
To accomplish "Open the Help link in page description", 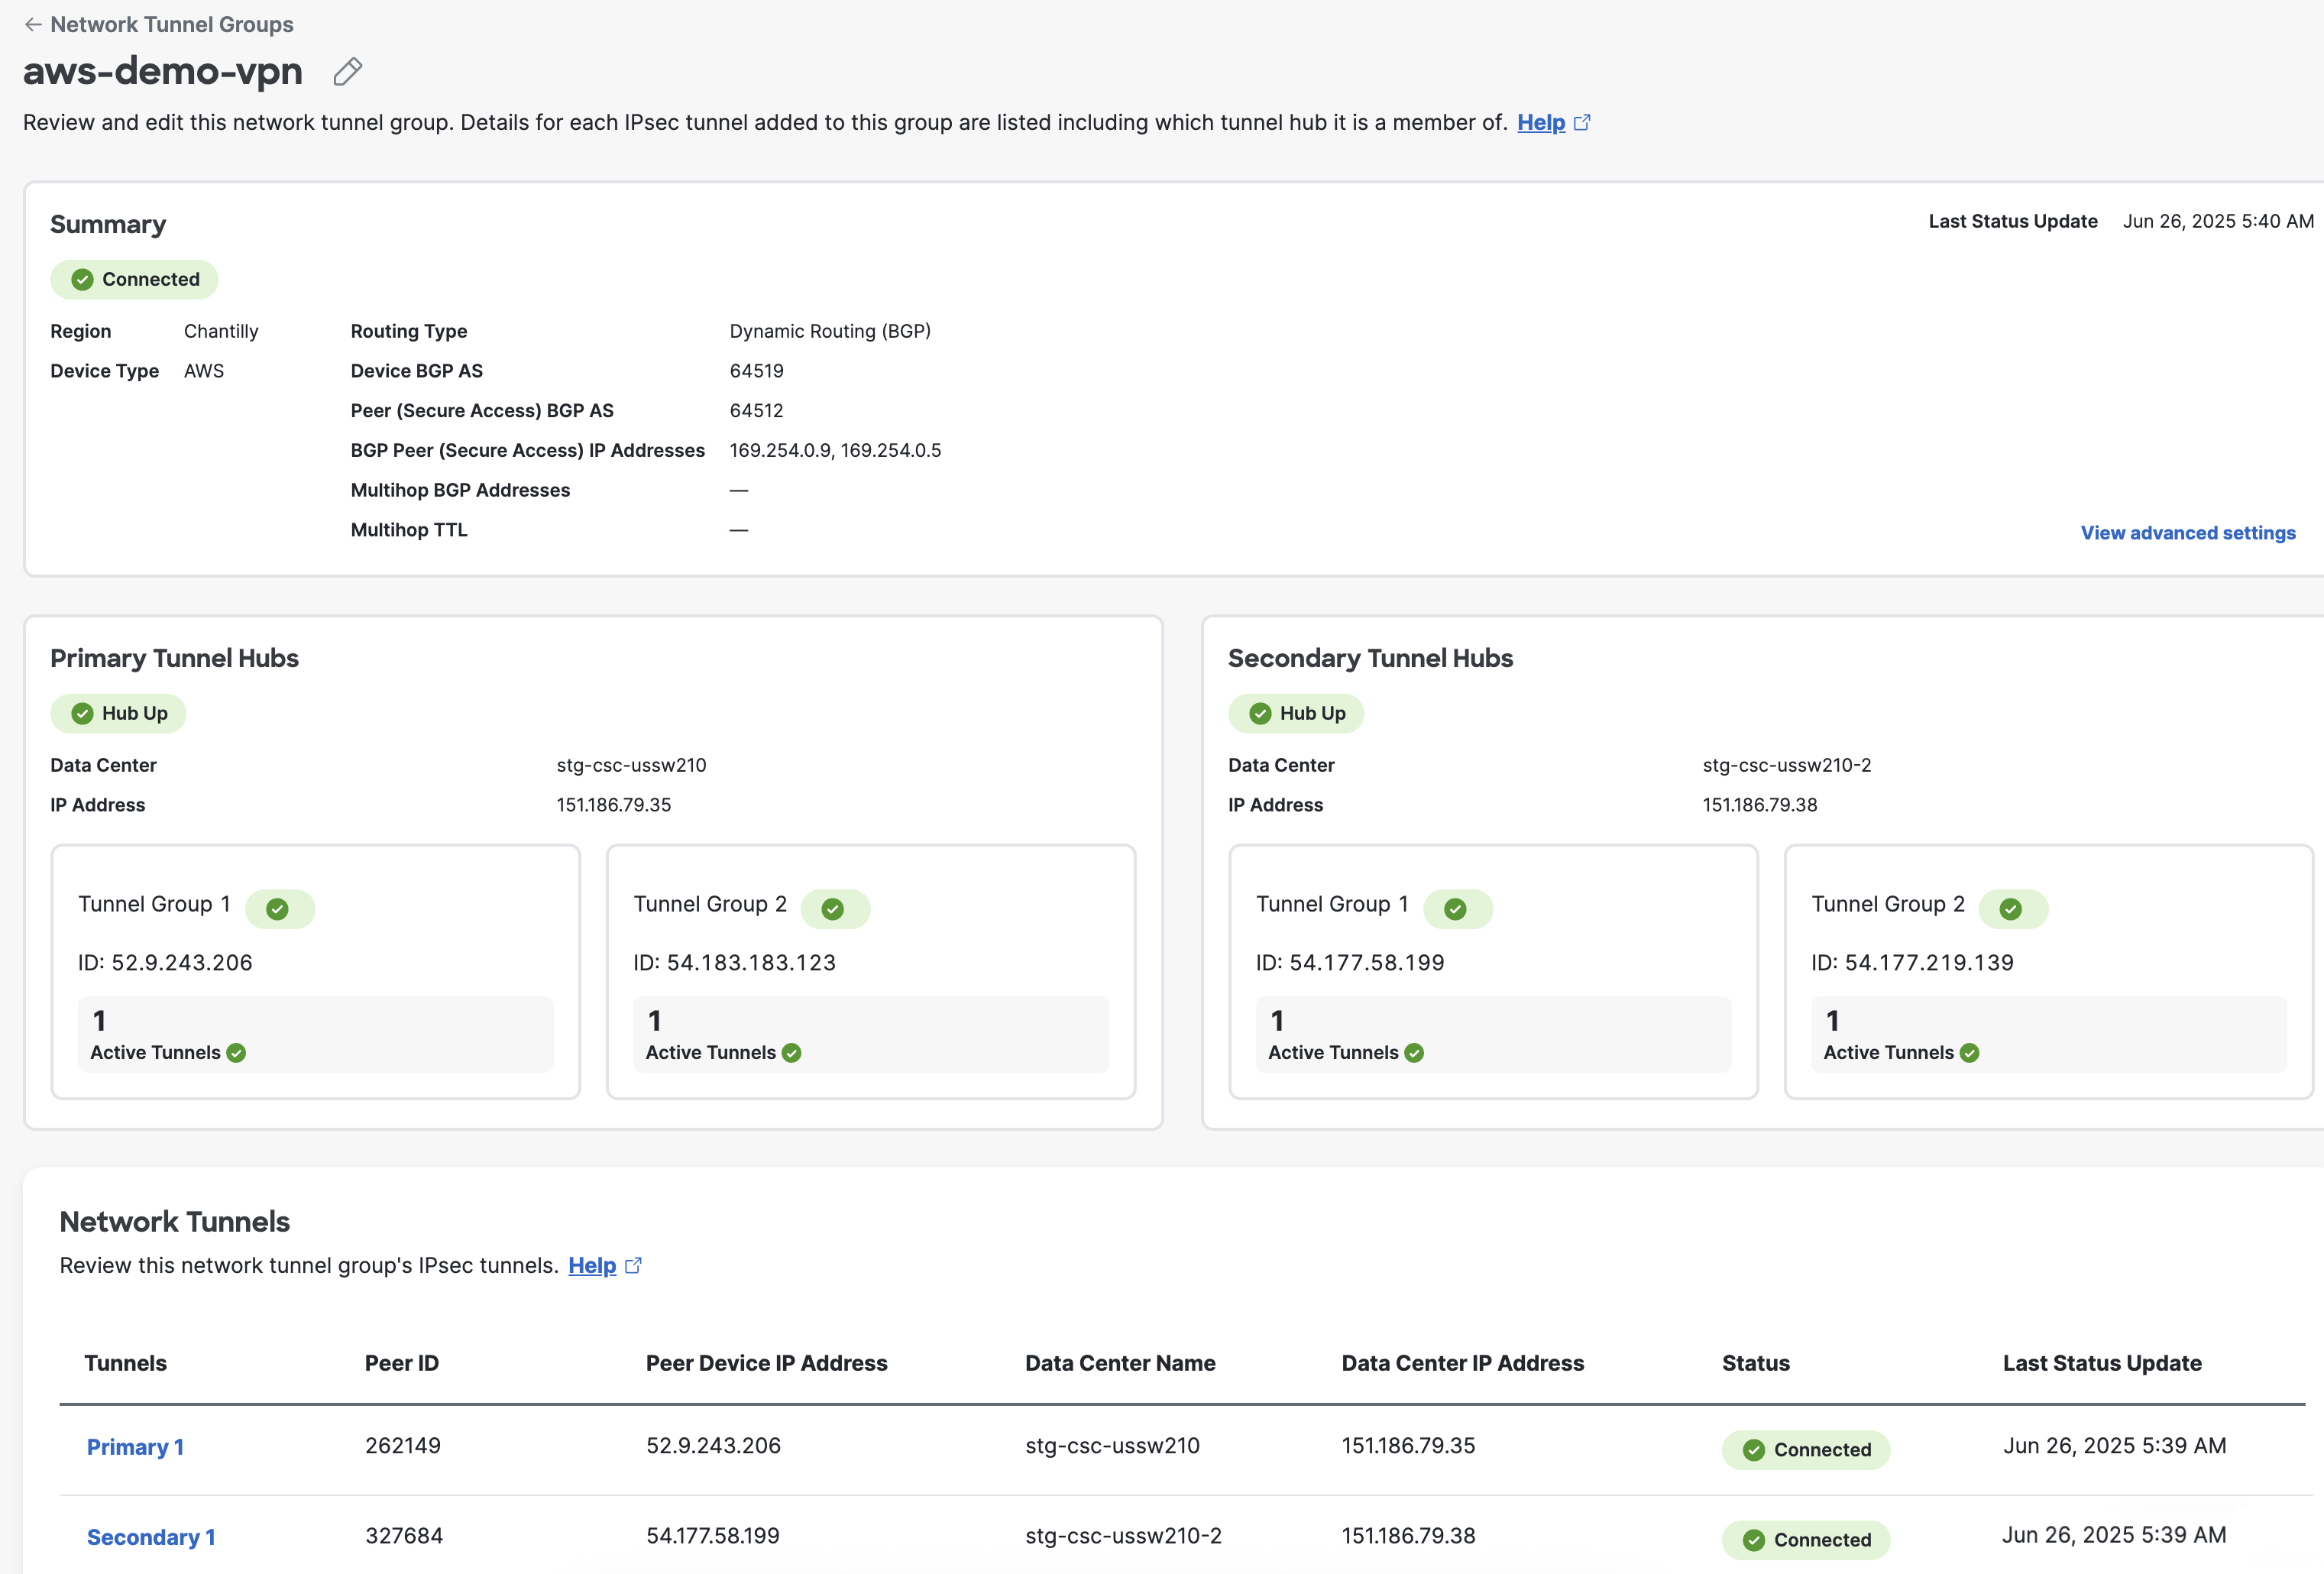I will (1541, 122).
